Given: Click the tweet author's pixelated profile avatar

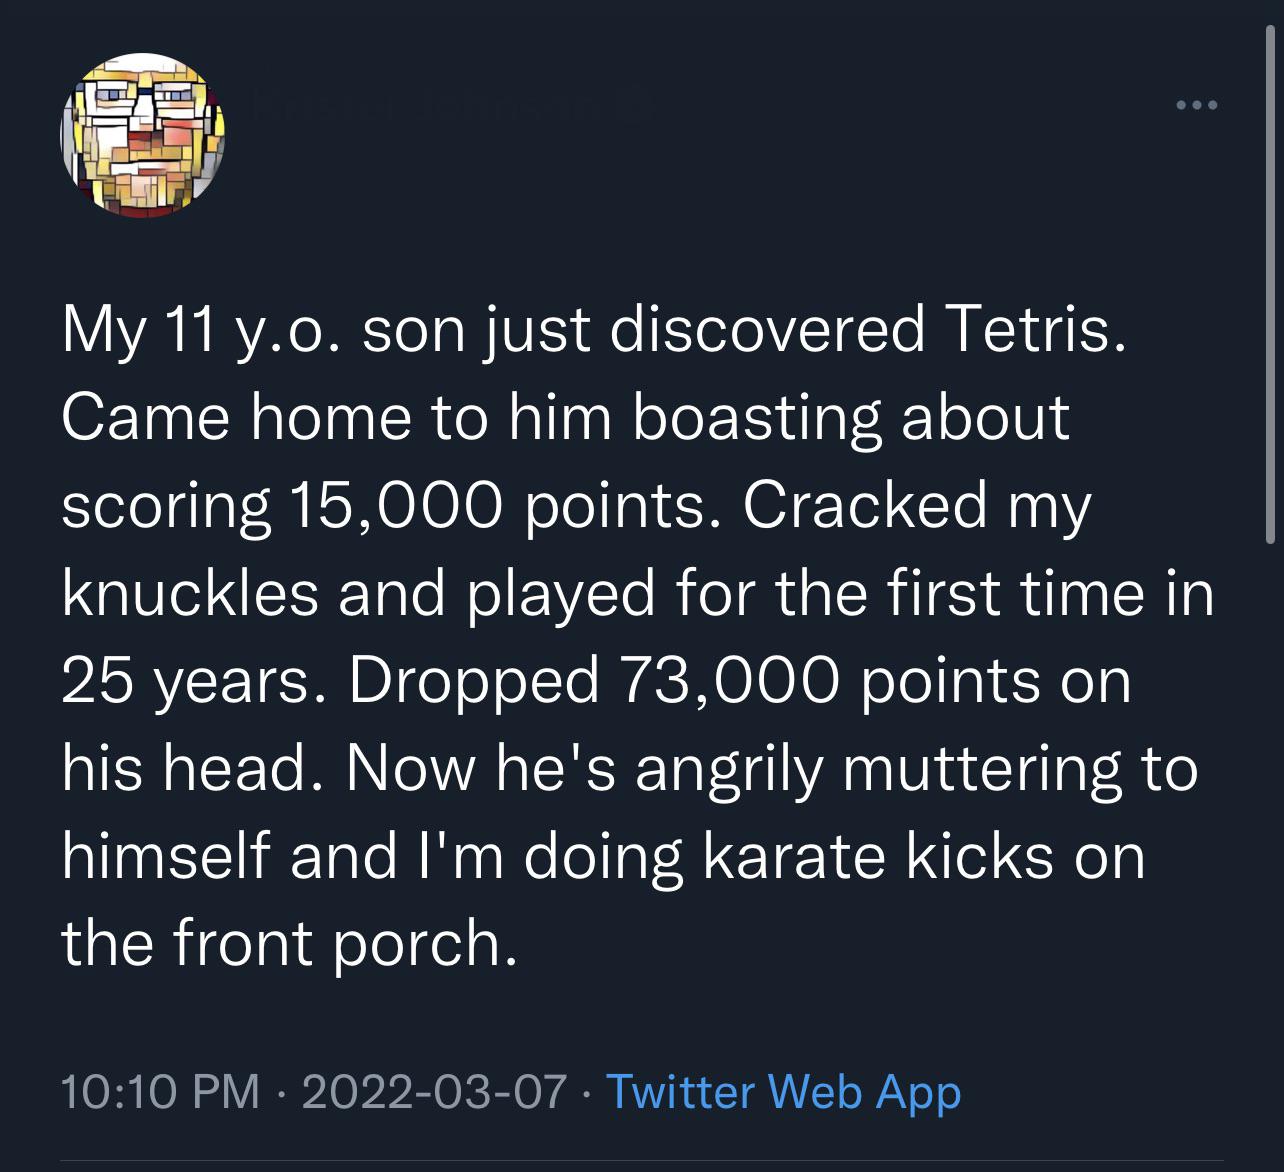Looking at the screenshot, I should (143, 136).
